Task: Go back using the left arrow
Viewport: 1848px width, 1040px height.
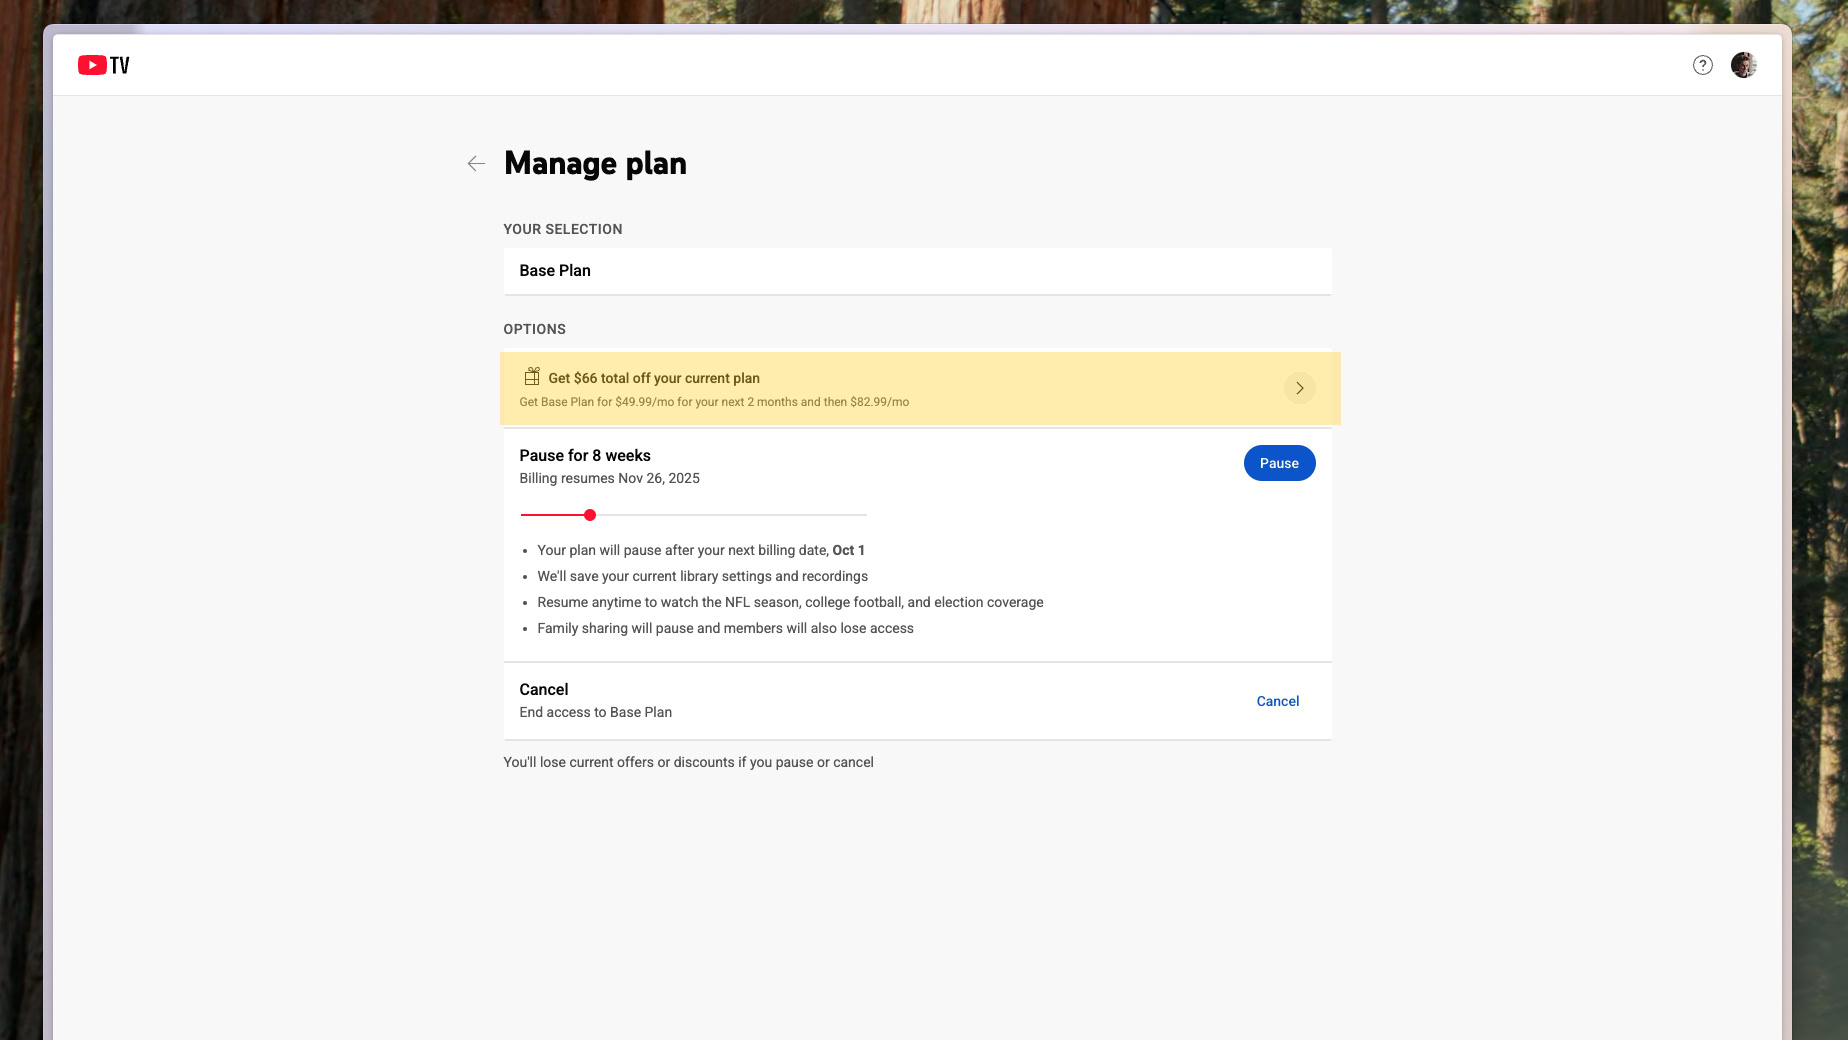Action: point(476,163)
